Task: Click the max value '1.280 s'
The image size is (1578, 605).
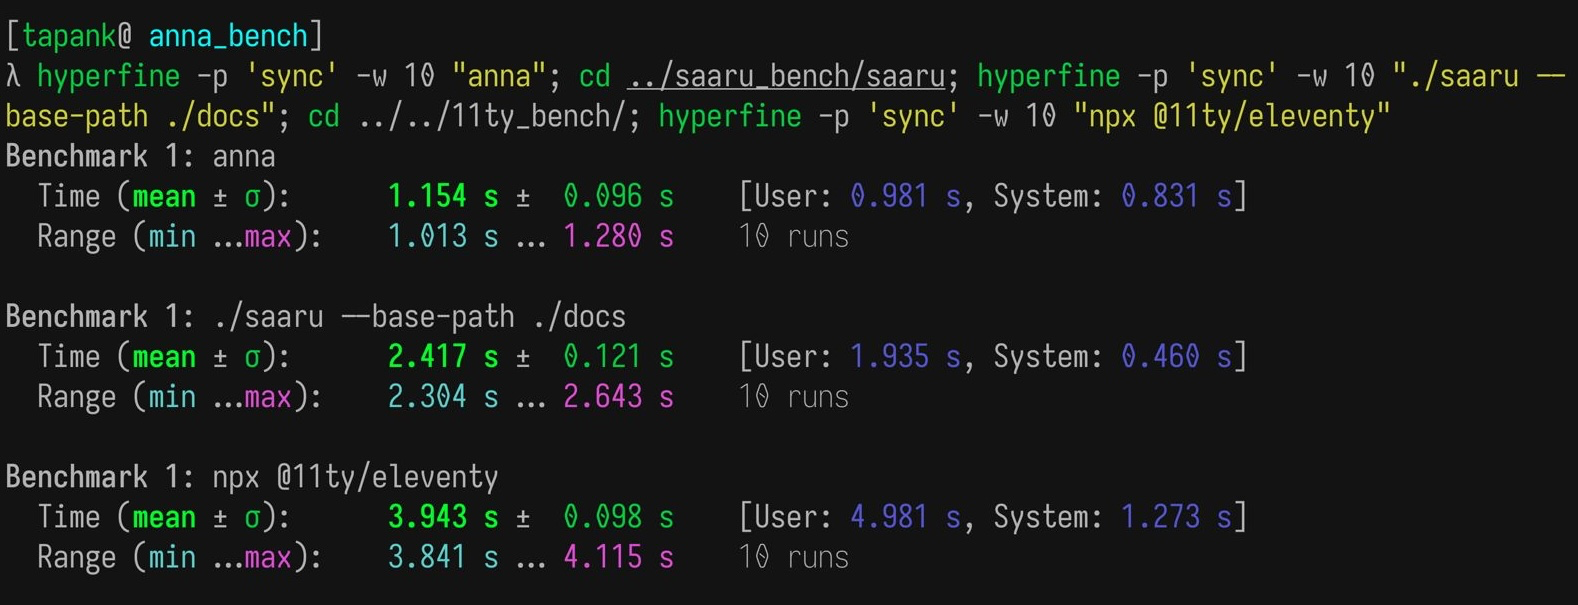Action: [618, 237]
